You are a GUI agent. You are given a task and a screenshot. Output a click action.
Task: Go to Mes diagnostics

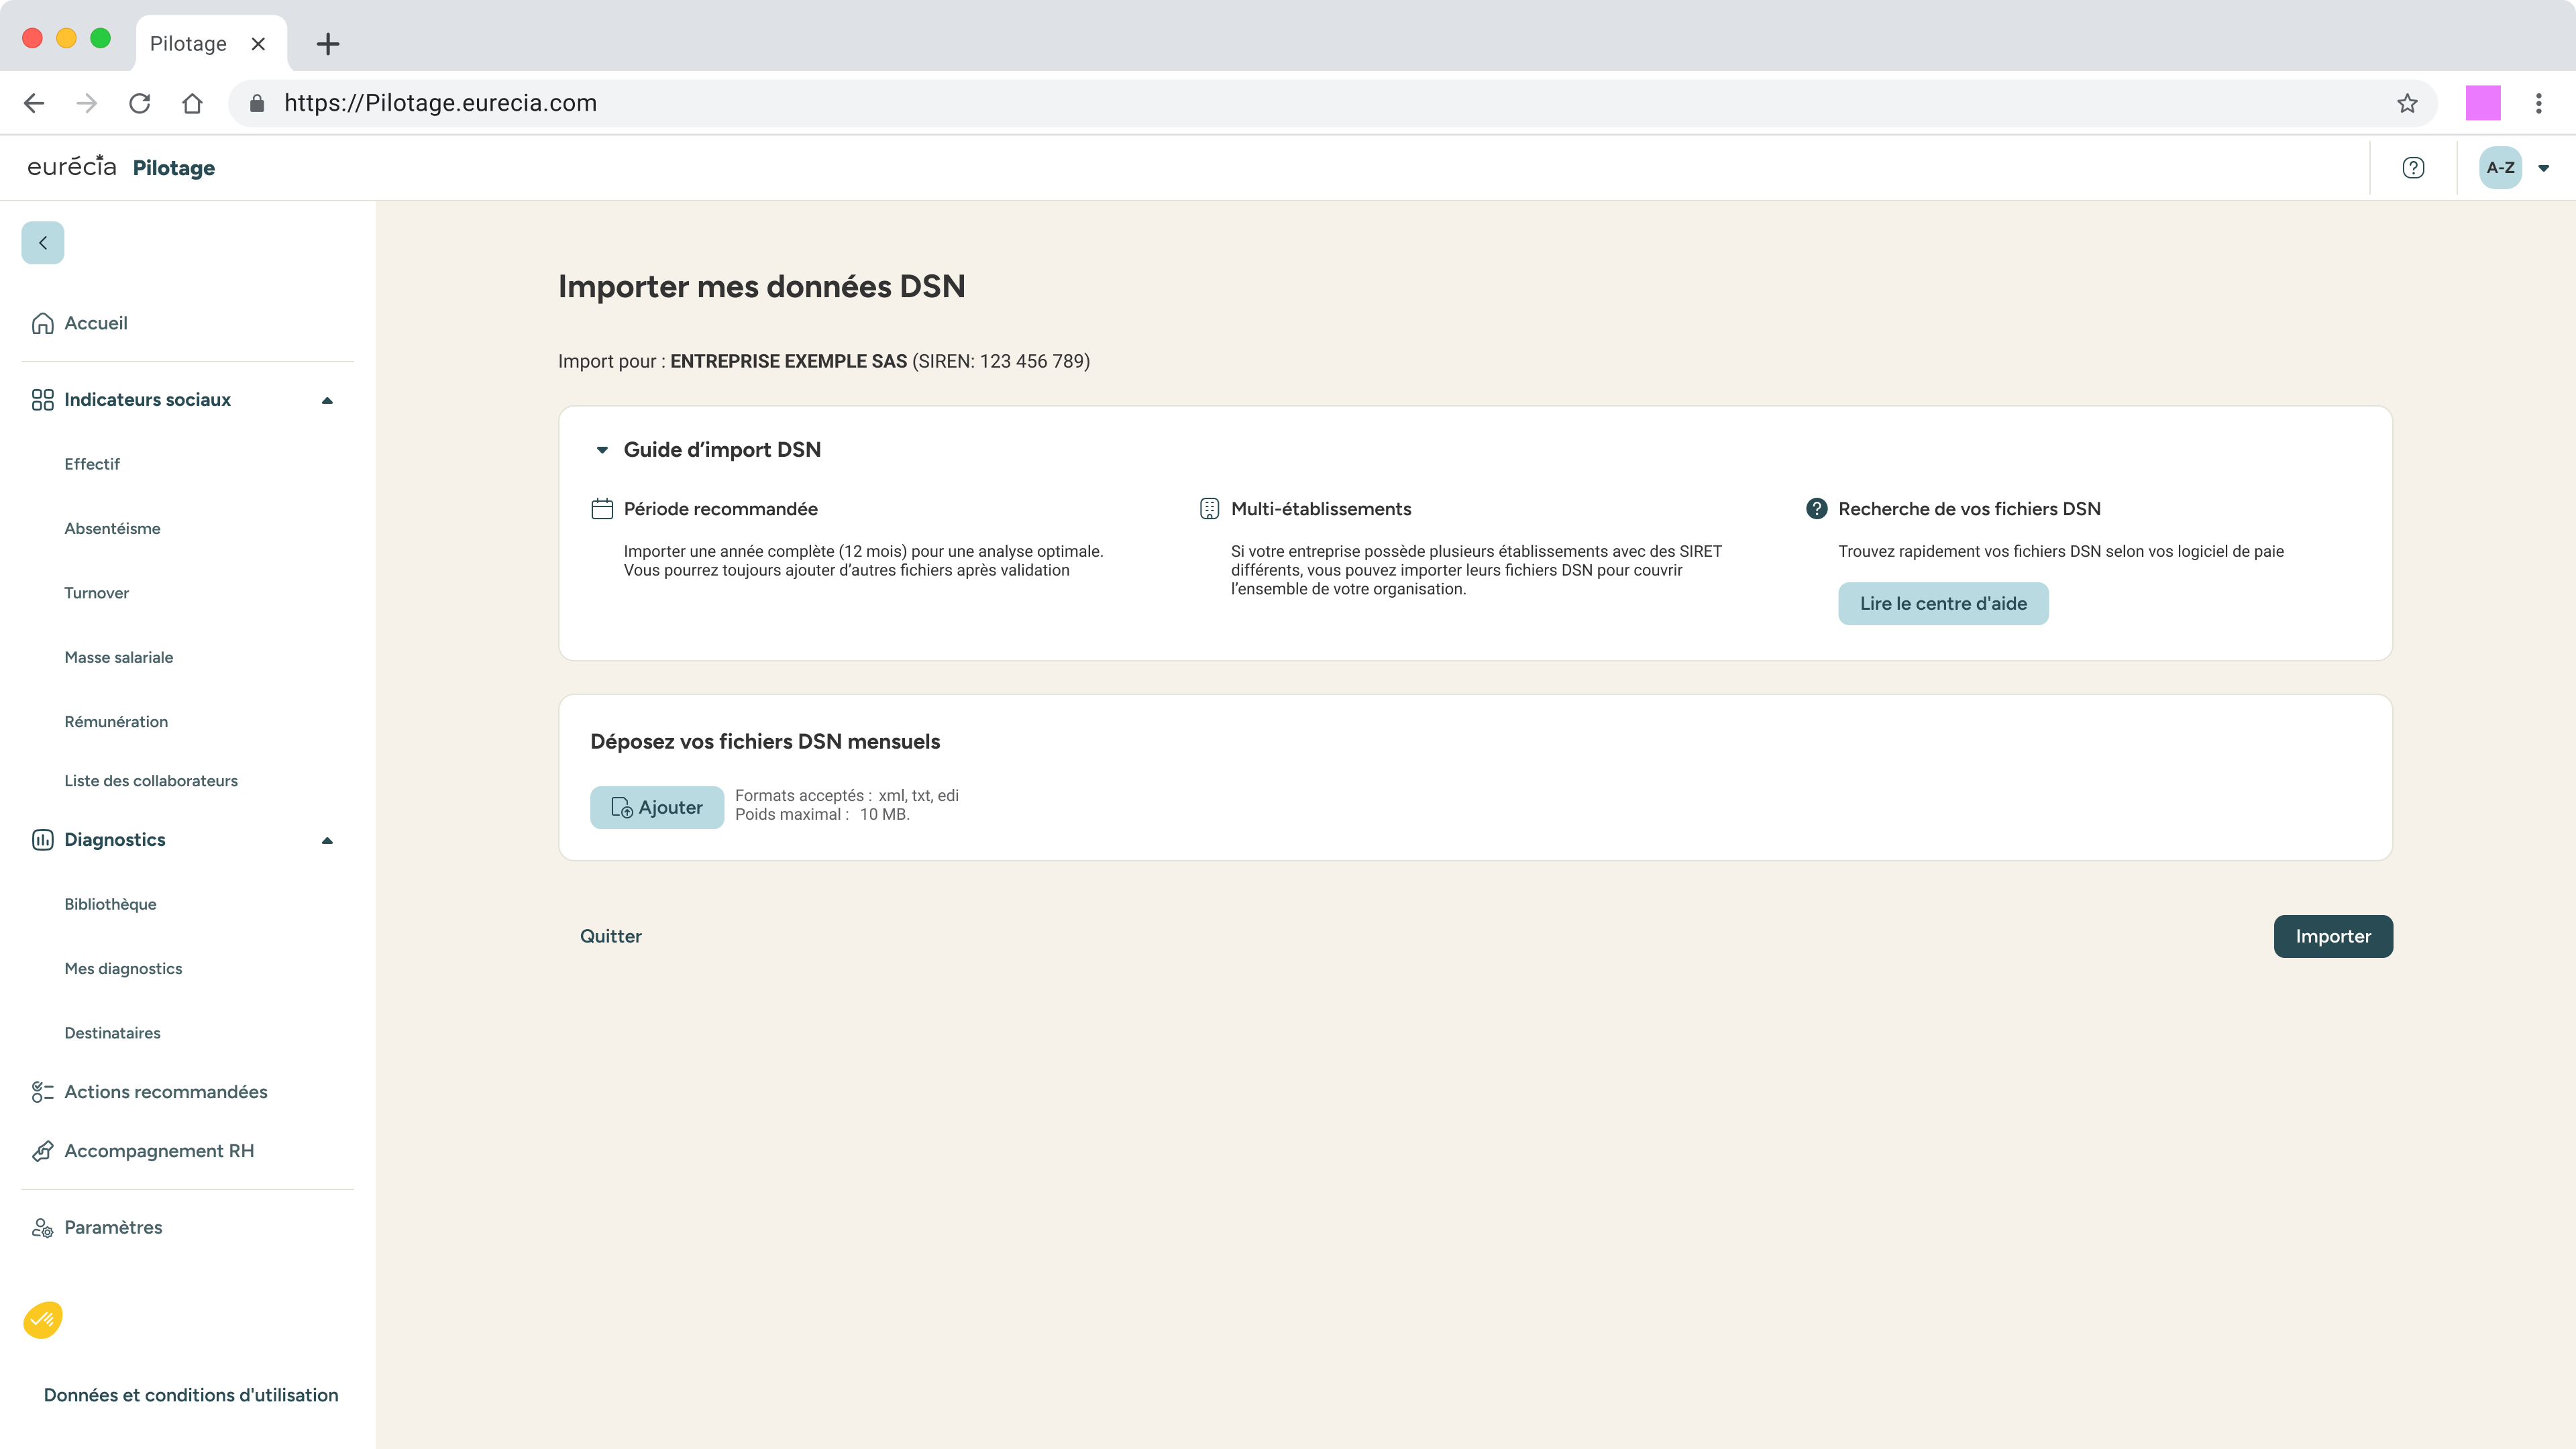click(123, 968)
